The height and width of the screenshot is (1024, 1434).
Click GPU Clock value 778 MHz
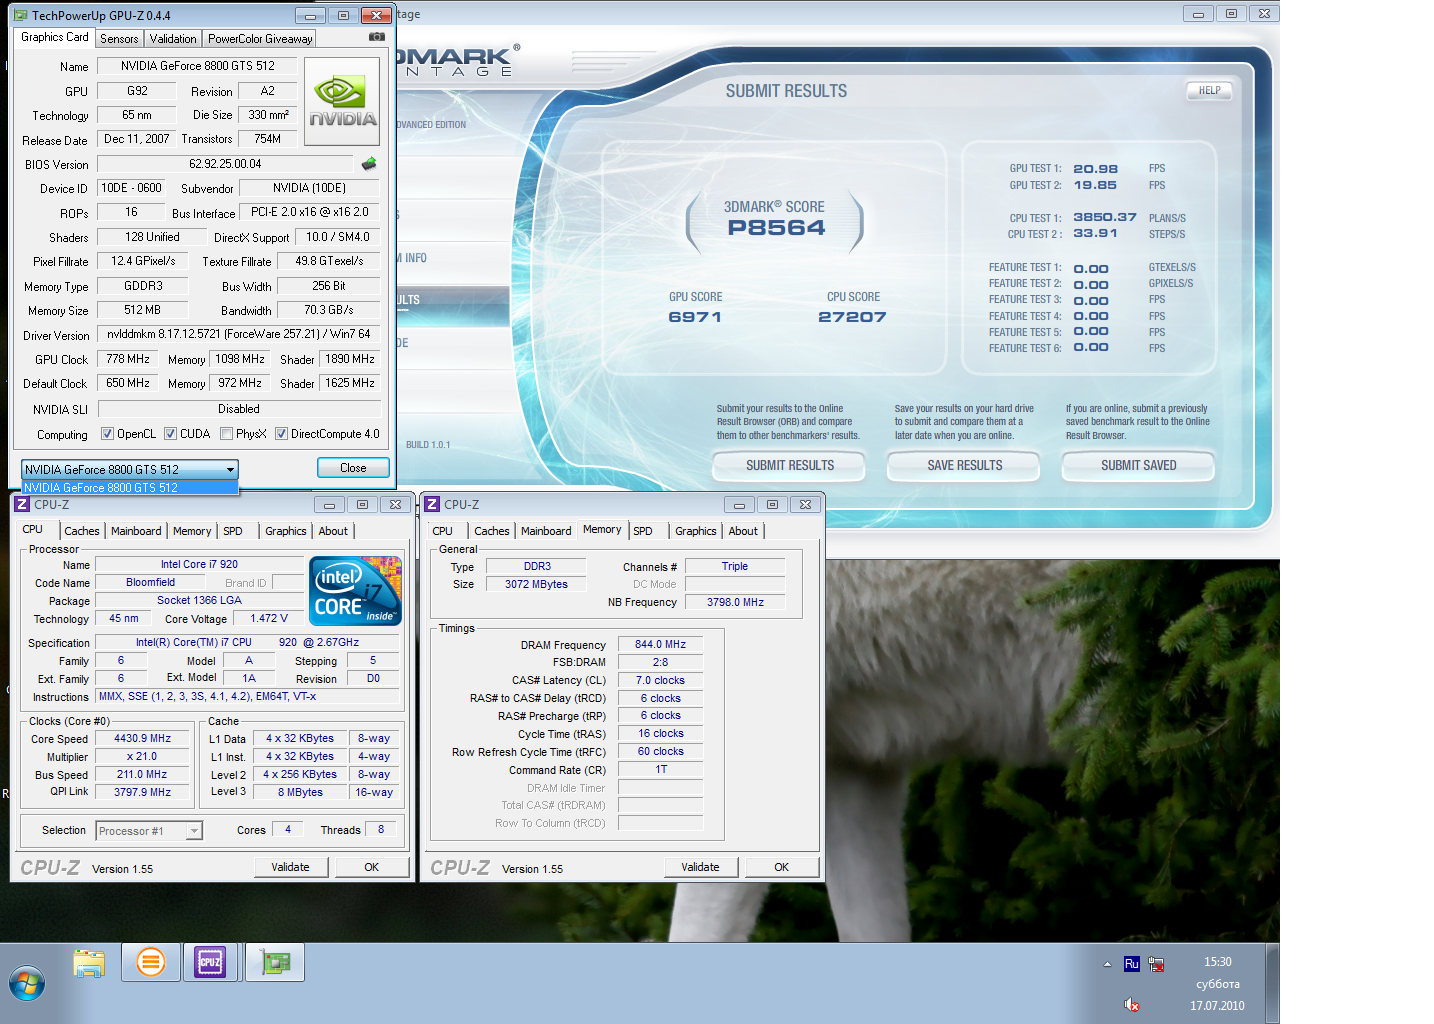(128, 359)
